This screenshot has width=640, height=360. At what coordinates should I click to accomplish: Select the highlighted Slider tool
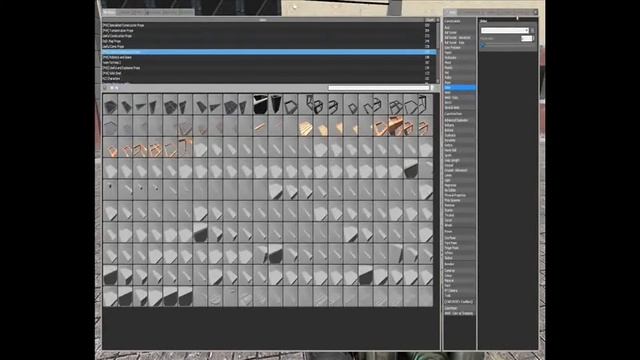(460, 87)
